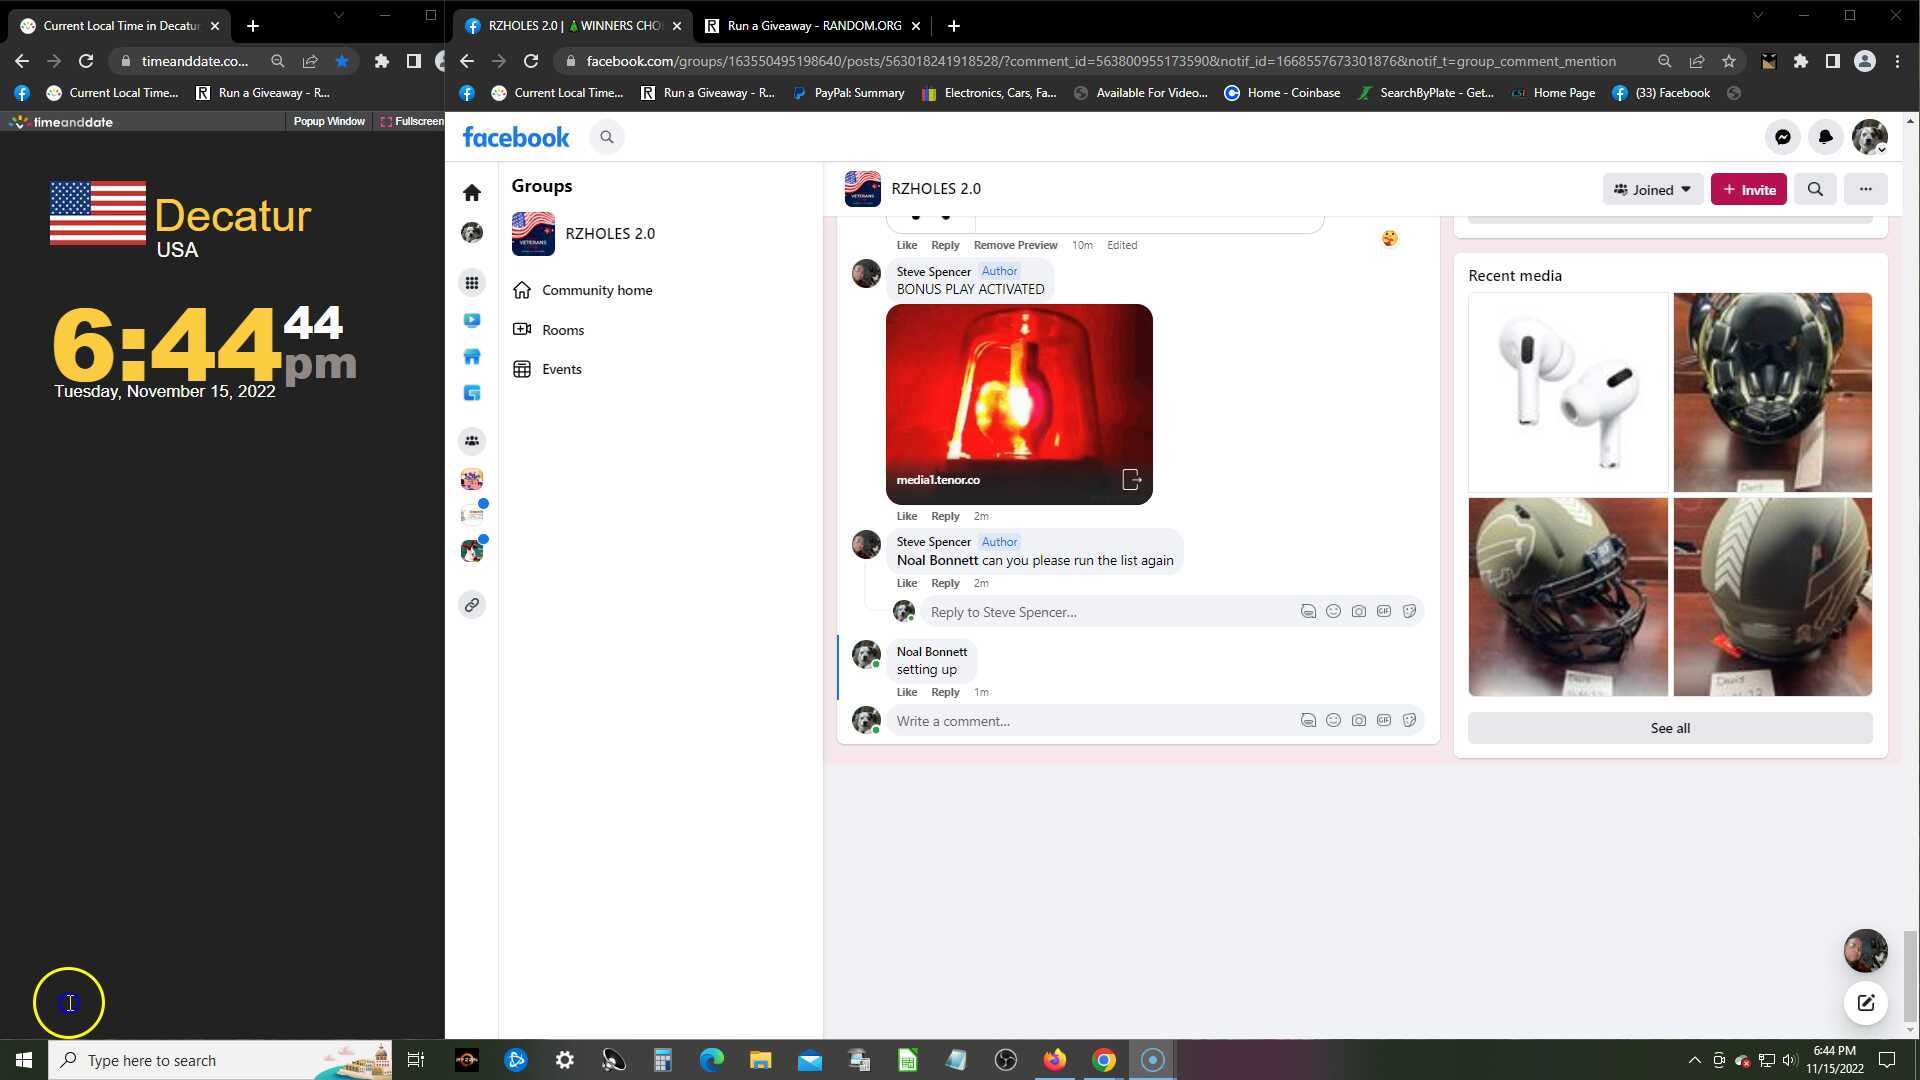Click See all under Recent media
The height and width of the screenshot is (1080, 1920).
tap(1669, 728)
